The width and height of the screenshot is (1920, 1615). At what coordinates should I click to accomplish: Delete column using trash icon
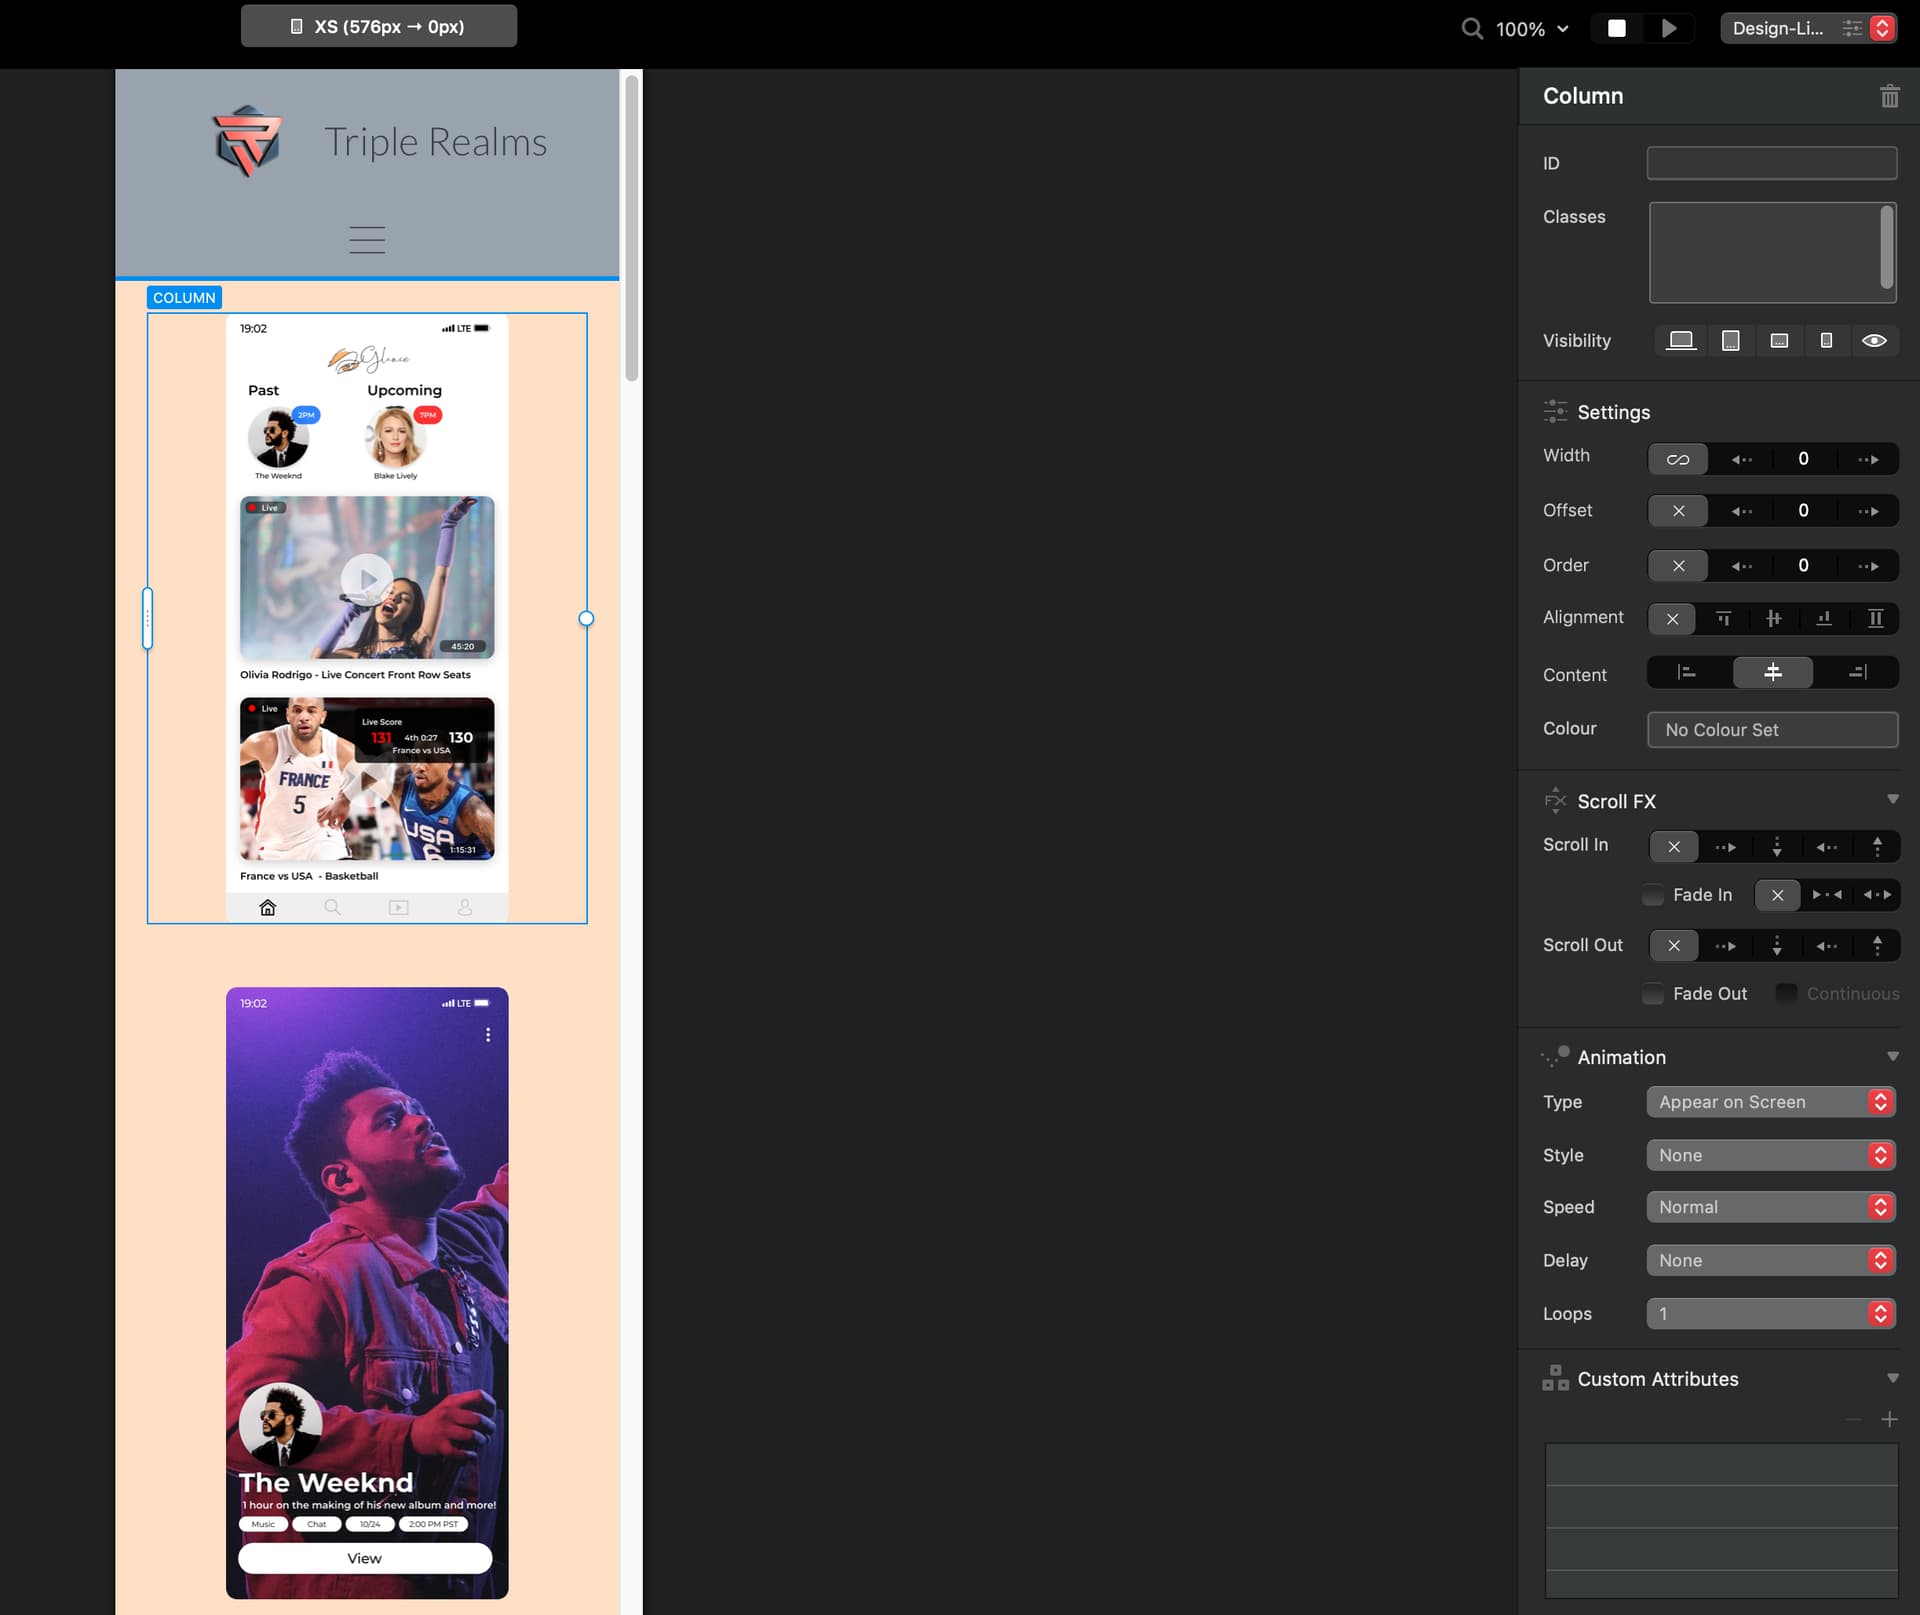pyautogui.click(x=1889, y=96)
